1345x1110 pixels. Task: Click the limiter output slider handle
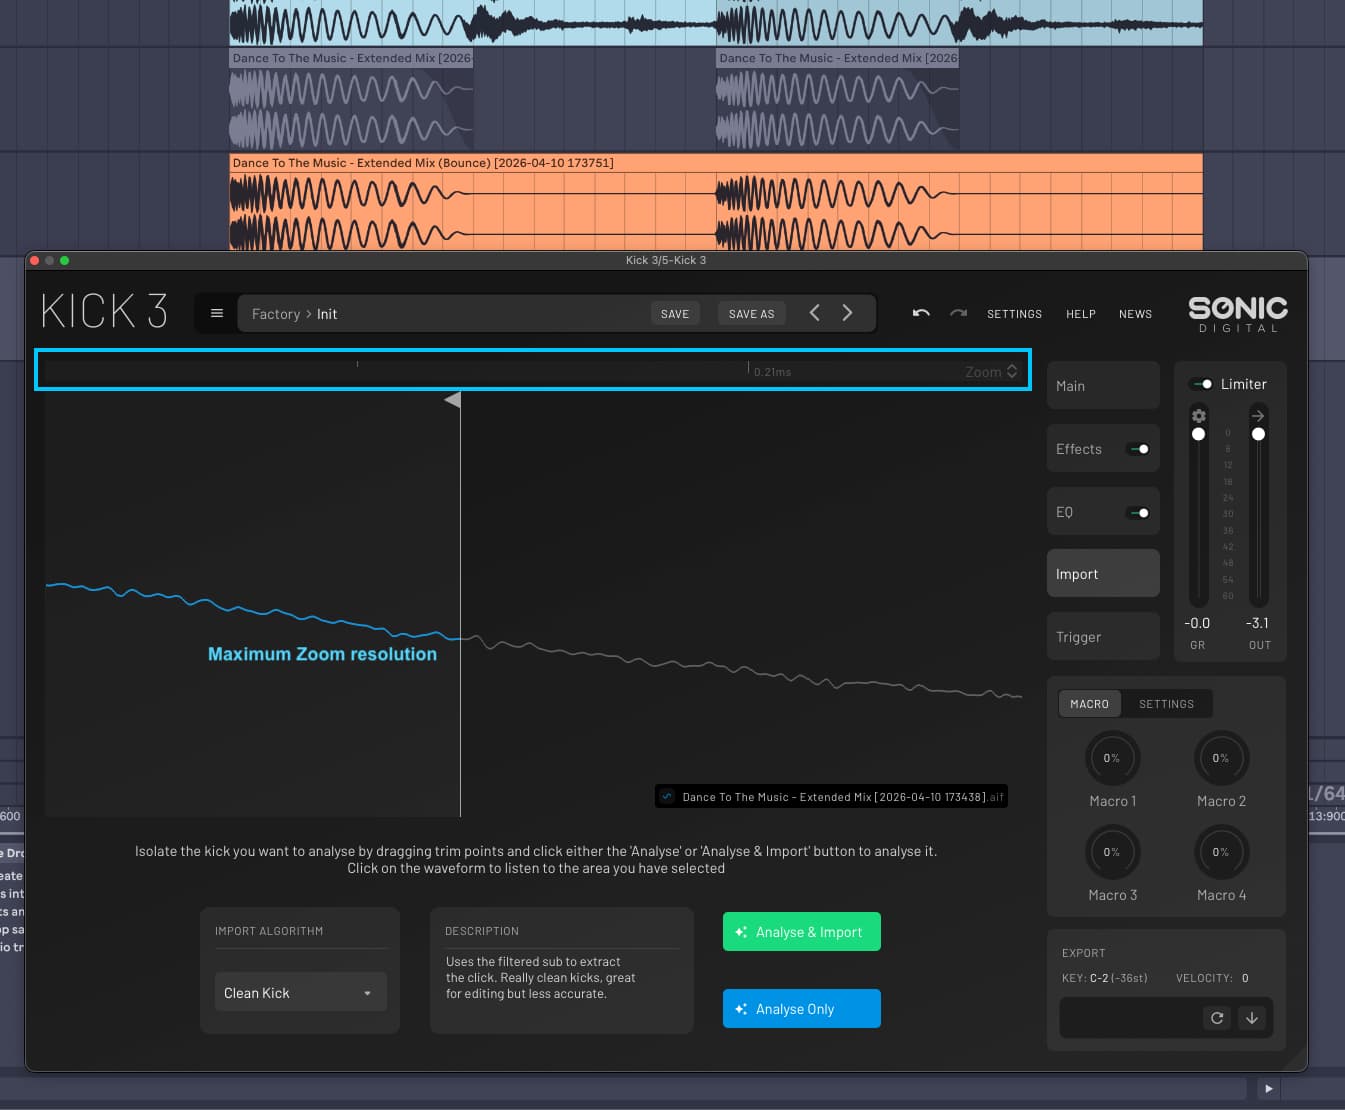1258,434
